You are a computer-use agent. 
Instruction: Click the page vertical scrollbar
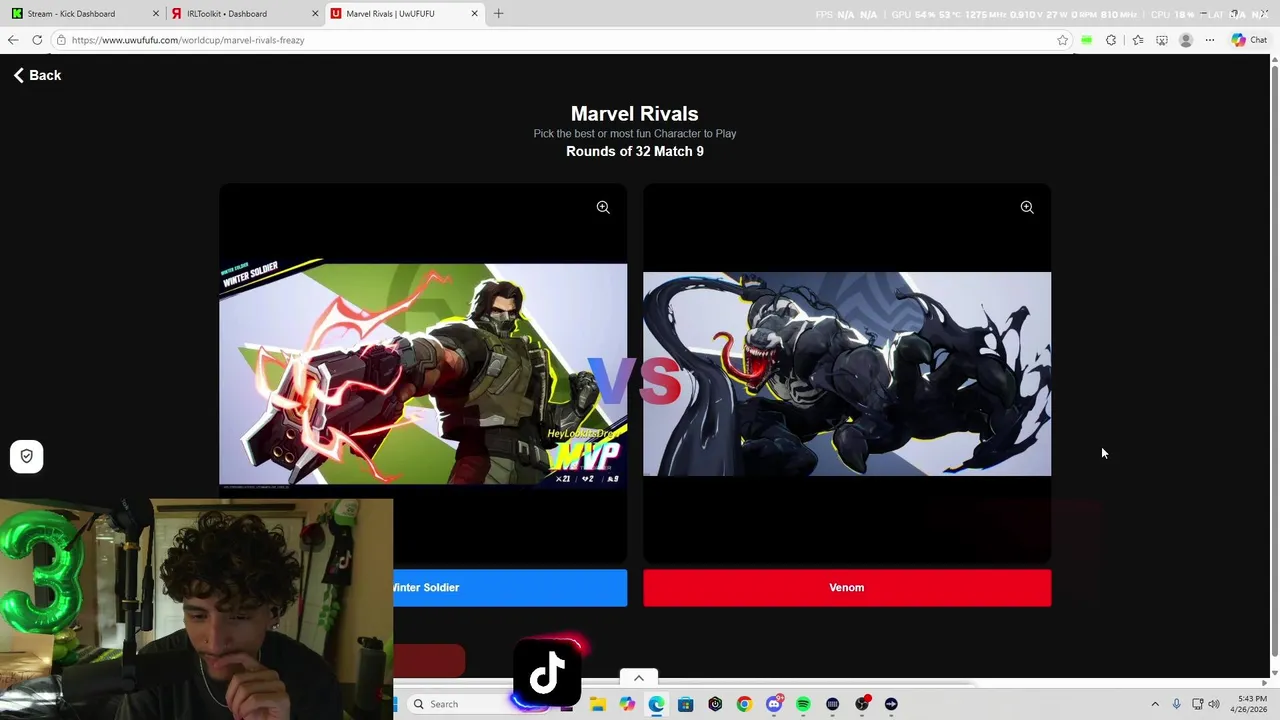(x=1274, y=360)
